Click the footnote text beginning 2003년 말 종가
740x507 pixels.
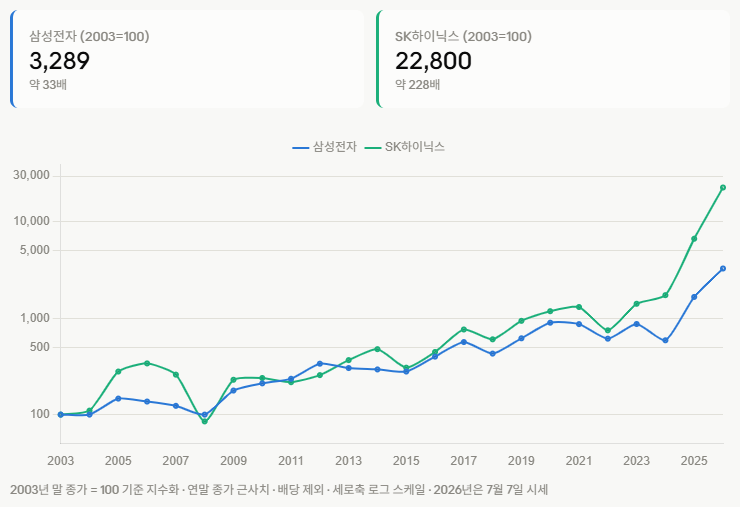click(x=279, y=490)
